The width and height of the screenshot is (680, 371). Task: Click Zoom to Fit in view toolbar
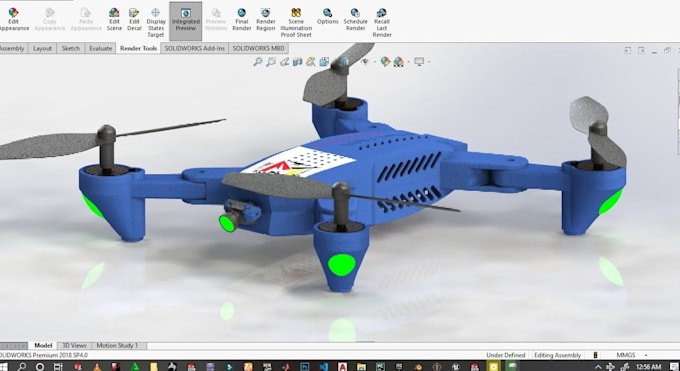(258, 62)
